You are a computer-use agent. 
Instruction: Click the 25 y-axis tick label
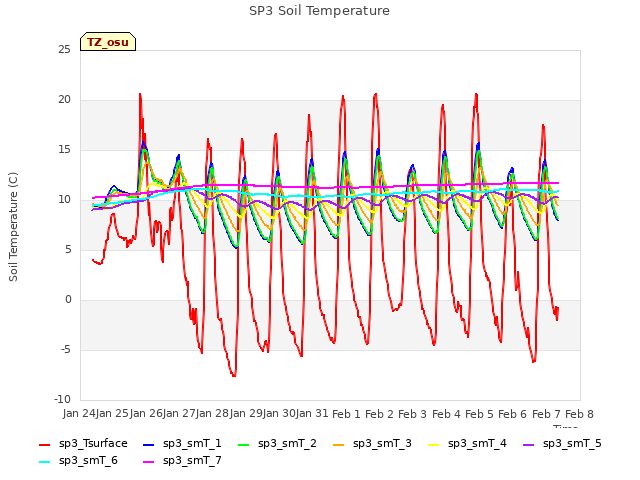64,50
